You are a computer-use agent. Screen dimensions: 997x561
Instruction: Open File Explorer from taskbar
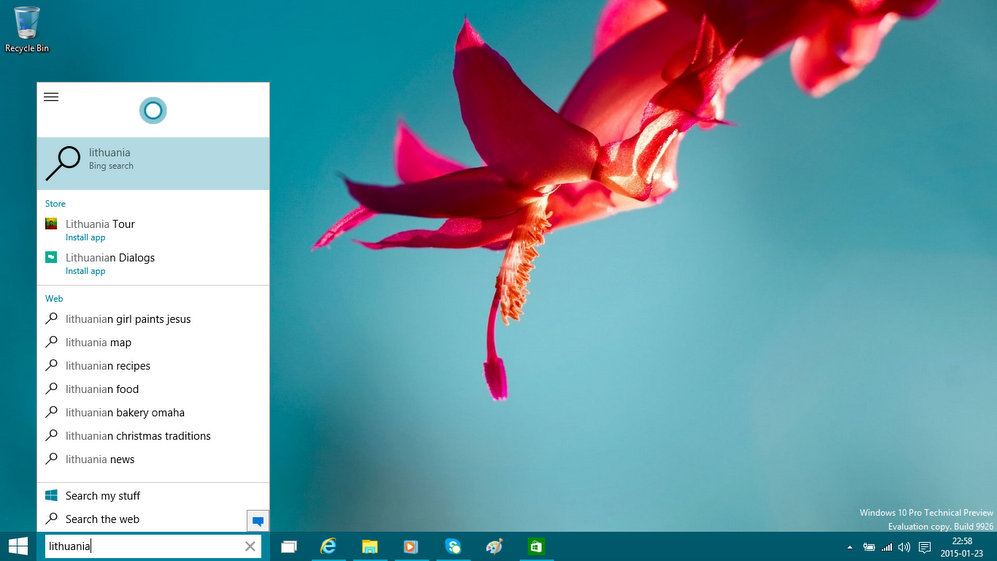click(x=370, y=547)
